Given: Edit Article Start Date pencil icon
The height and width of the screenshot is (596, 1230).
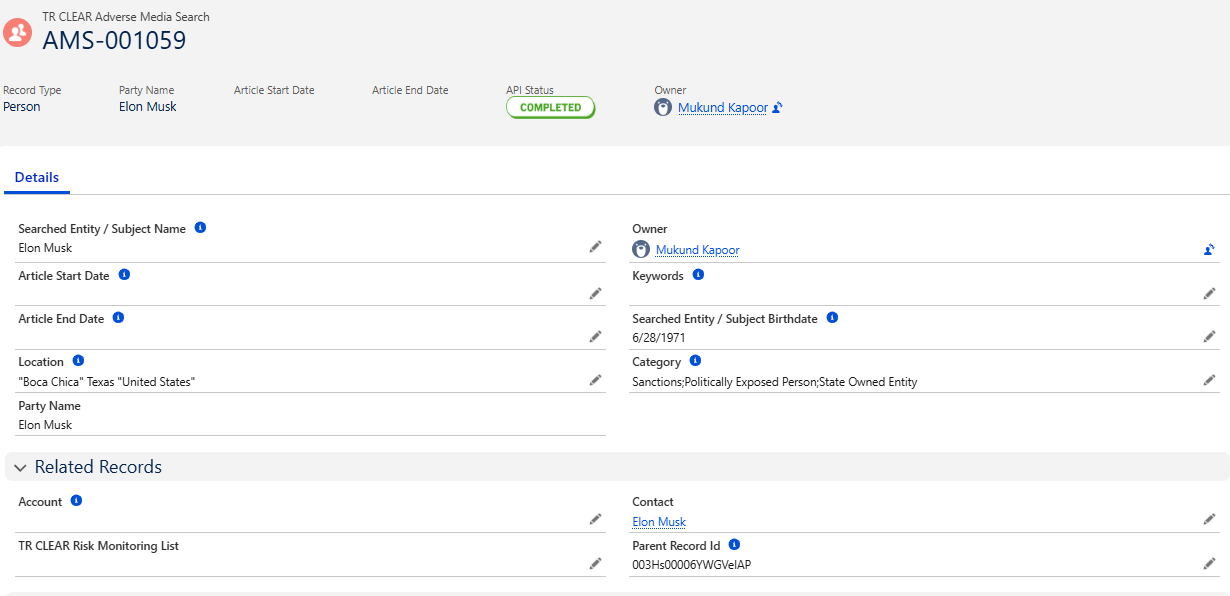Looking at the screenshot, I should point(595,293).
